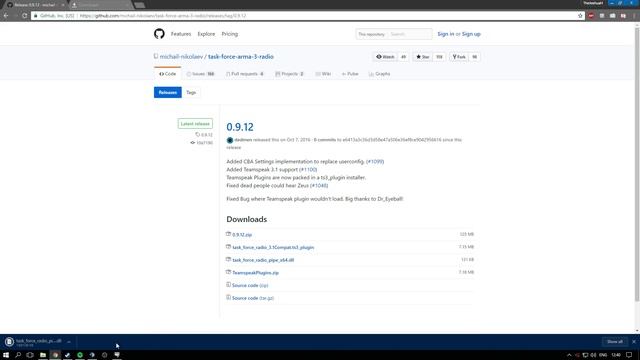Open the forks count beside Fork
The image size is (640, 360).
click(x=474, y=57)
